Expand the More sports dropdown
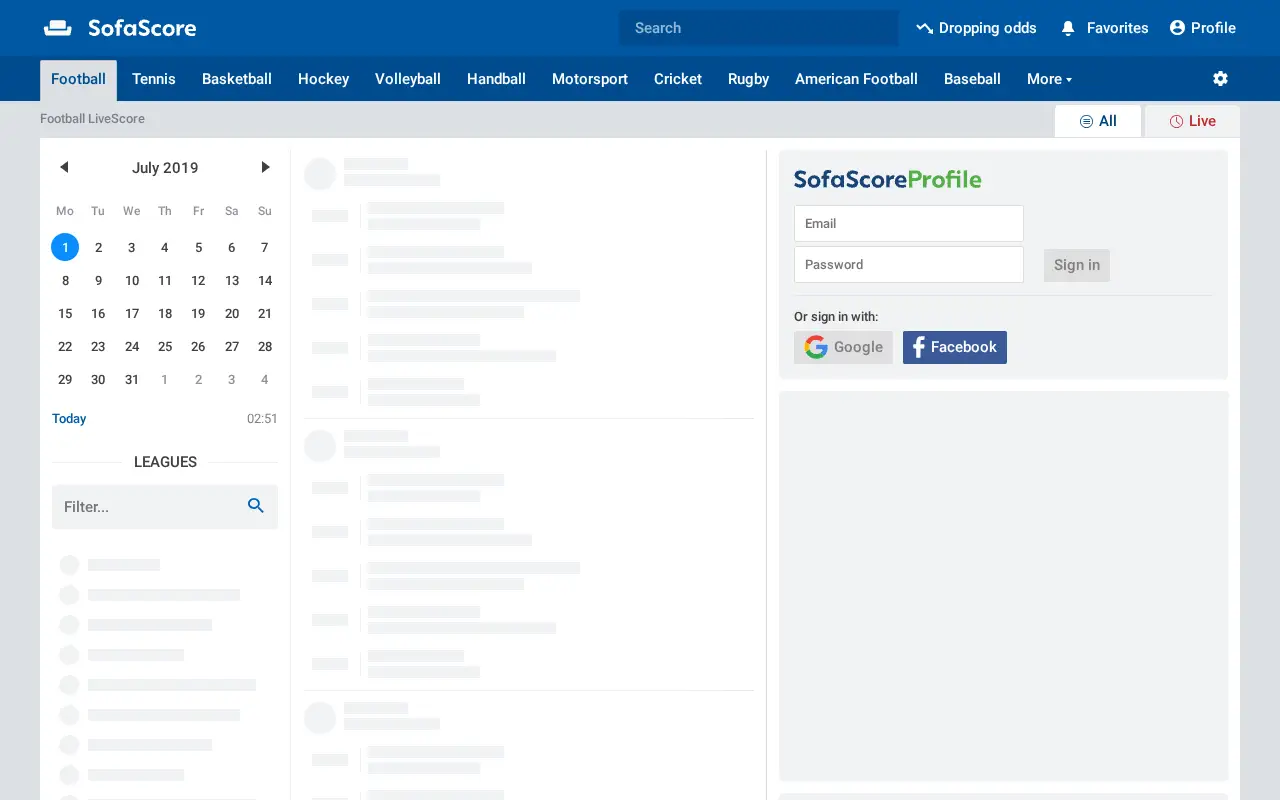 [1049, 79]
